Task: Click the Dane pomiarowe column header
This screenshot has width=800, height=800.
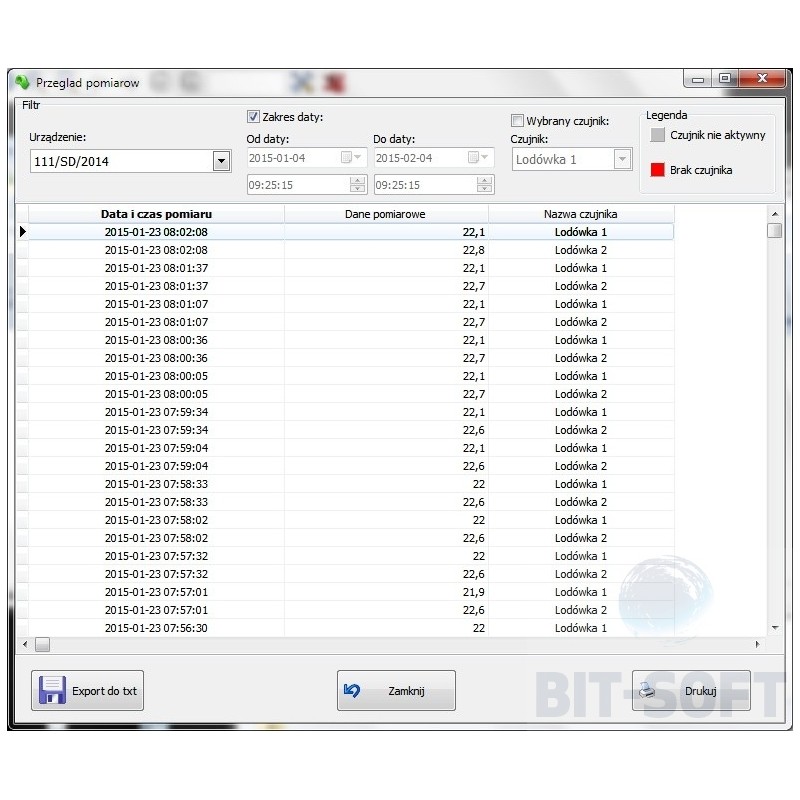Action: coord(386,214)
